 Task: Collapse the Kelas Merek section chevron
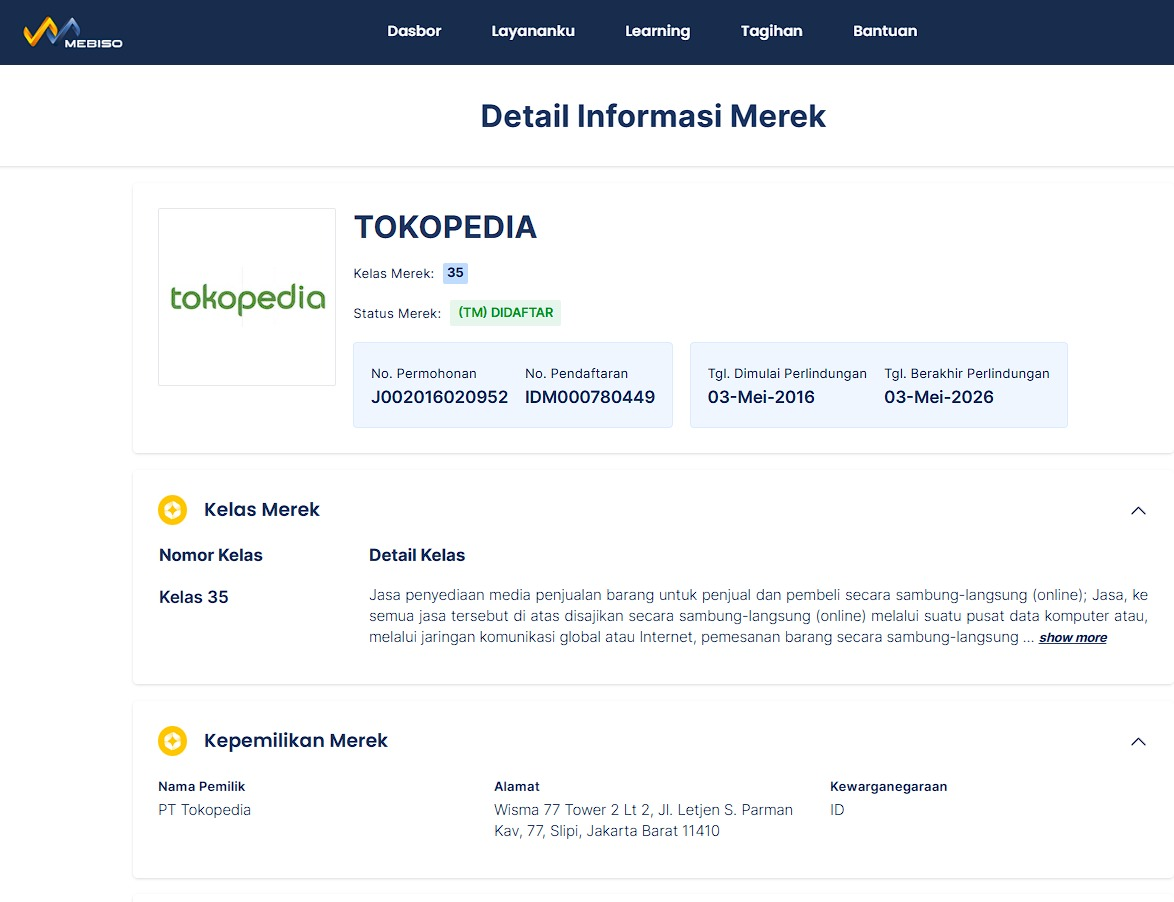[x=1138, y=511]
